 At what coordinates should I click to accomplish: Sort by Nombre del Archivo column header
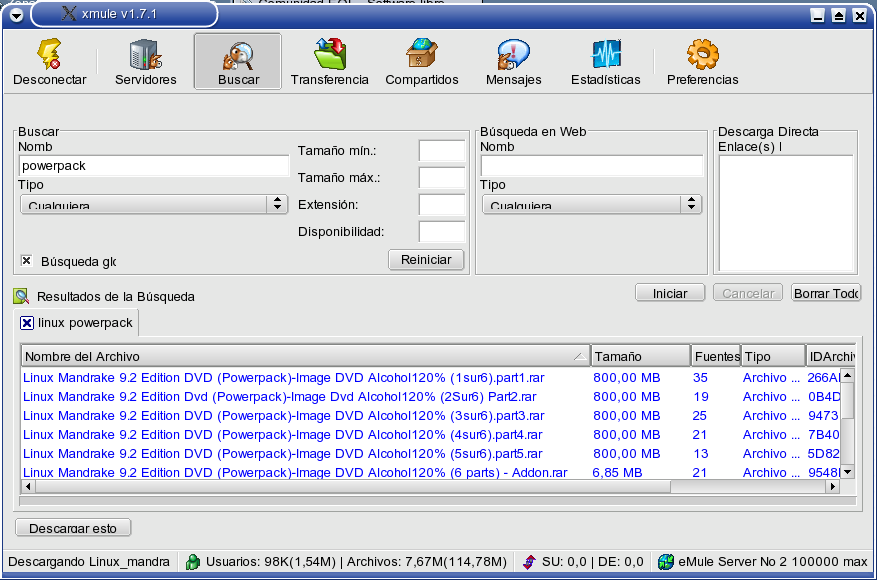(305, 356)
